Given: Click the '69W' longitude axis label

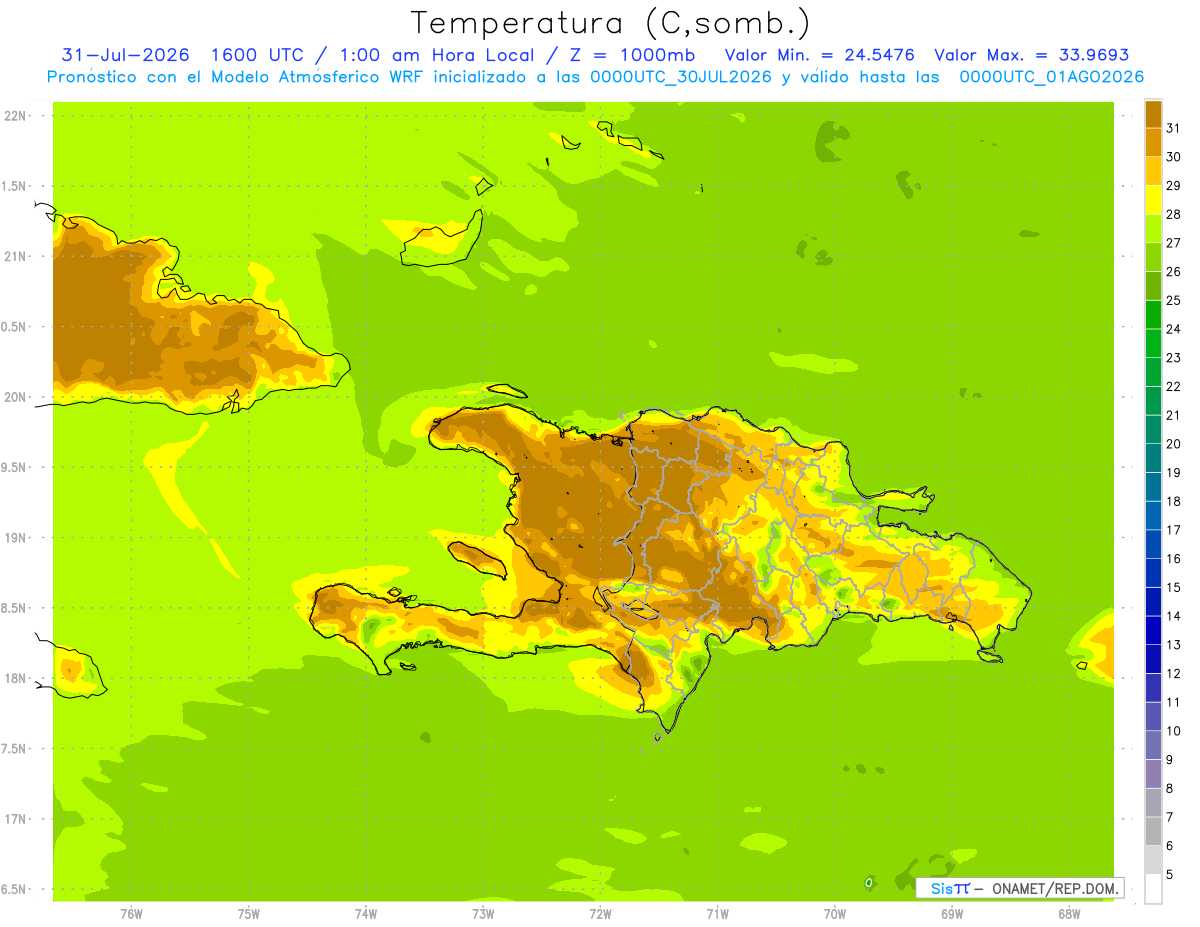Looking at the screenshot, I should point(952,914).
